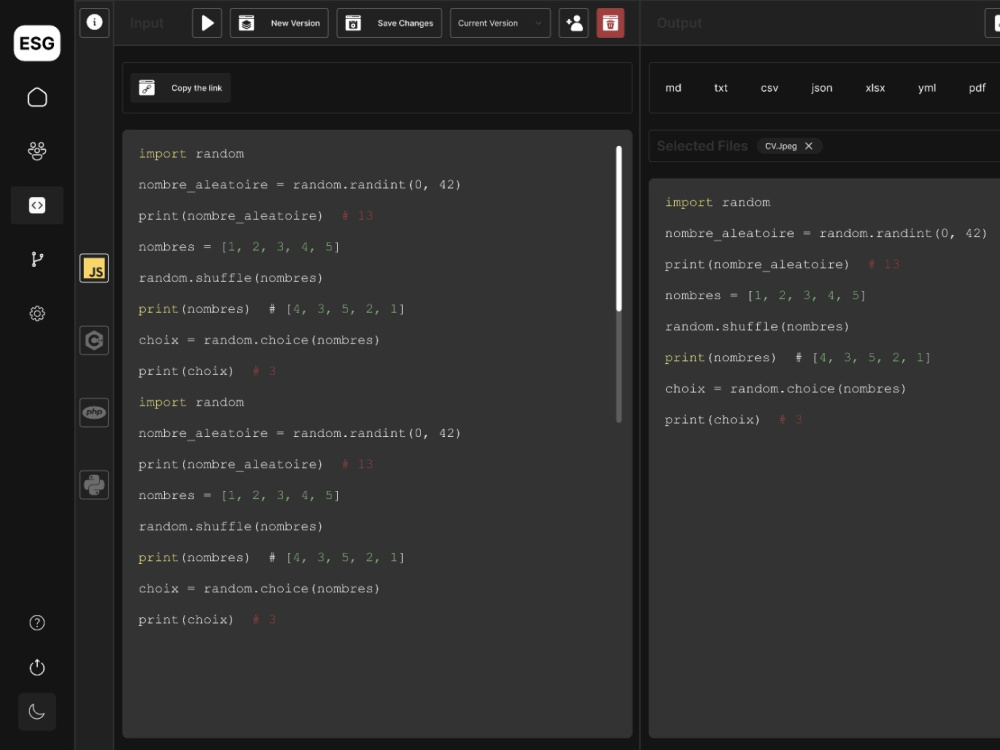Select the csv output format tab

769,88
